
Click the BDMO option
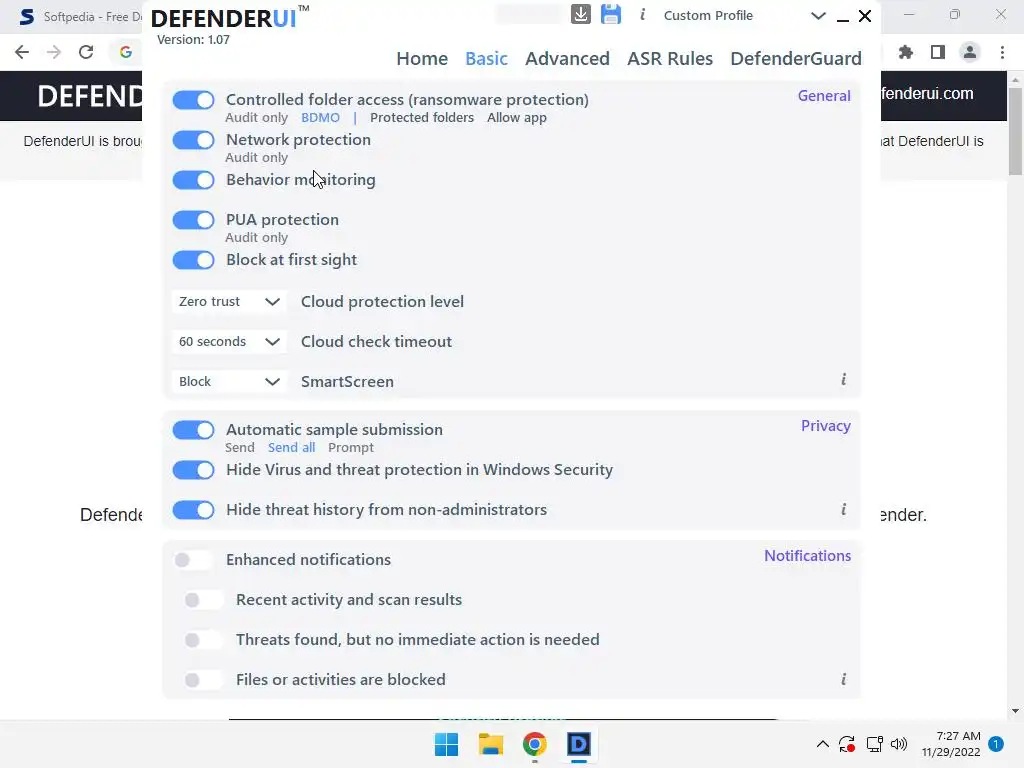pyautogui.click(x=320, y=118)
